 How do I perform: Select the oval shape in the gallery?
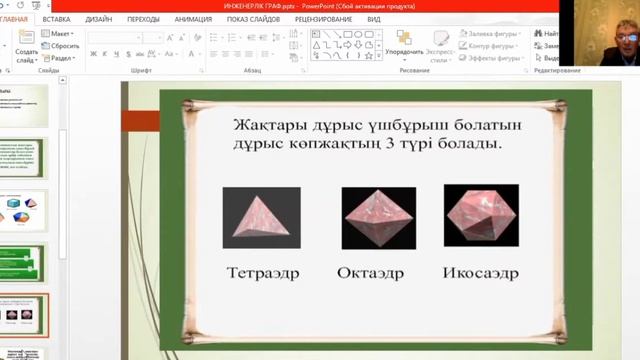[x=358, y=34]
